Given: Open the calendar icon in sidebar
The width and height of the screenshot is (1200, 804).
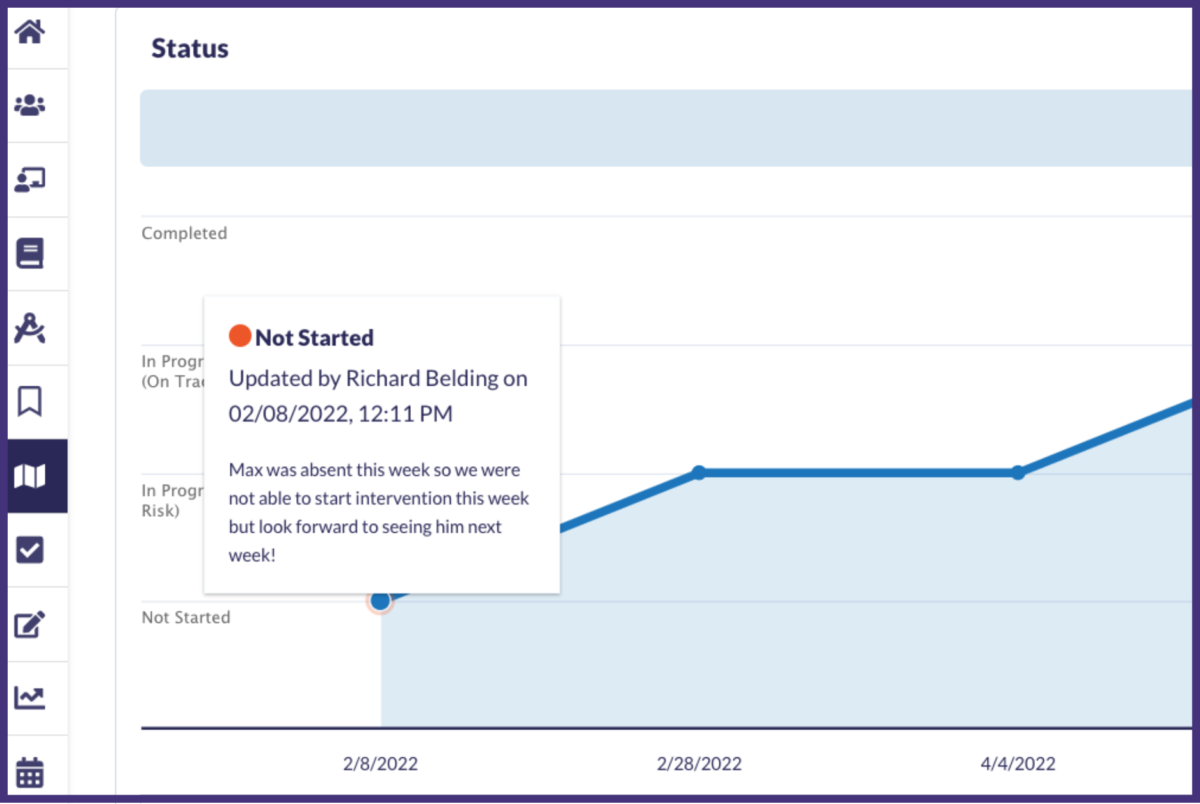Looking at the screenshot, I should click(30, 772).
